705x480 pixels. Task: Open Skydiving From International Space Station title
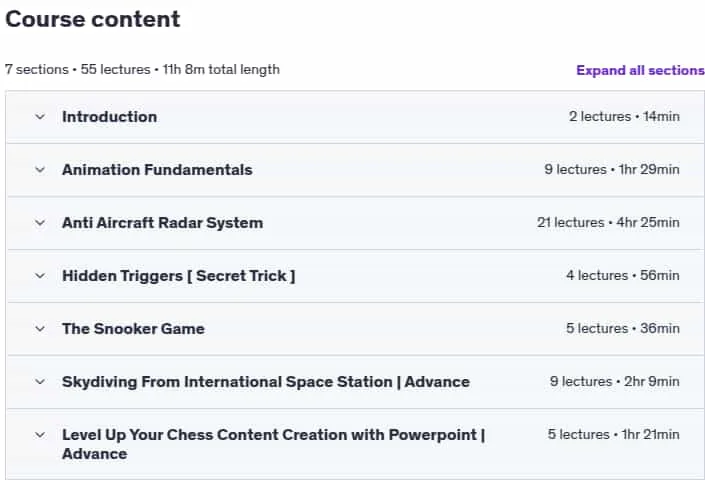tap(266, 382)
